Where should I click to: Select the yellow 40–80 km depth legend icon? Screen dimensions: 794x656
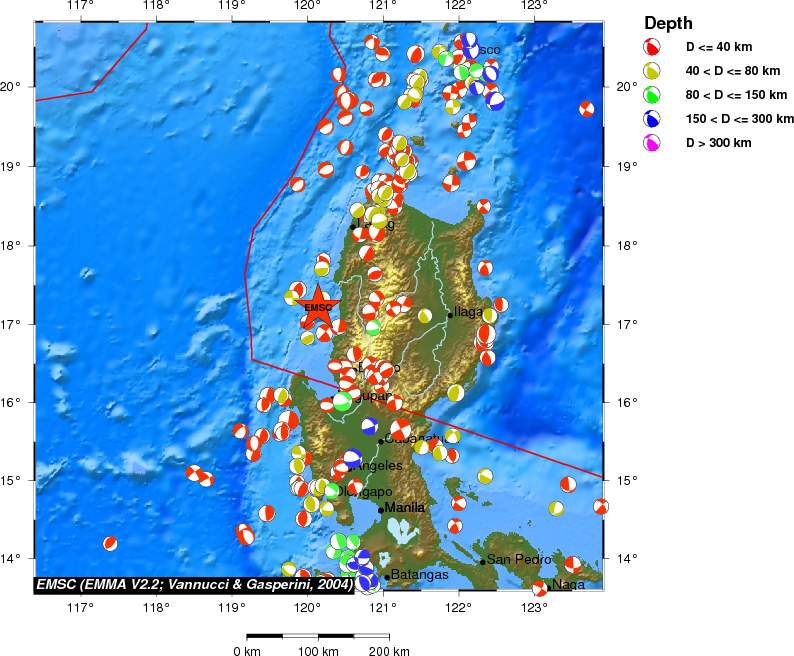[652, 71]
